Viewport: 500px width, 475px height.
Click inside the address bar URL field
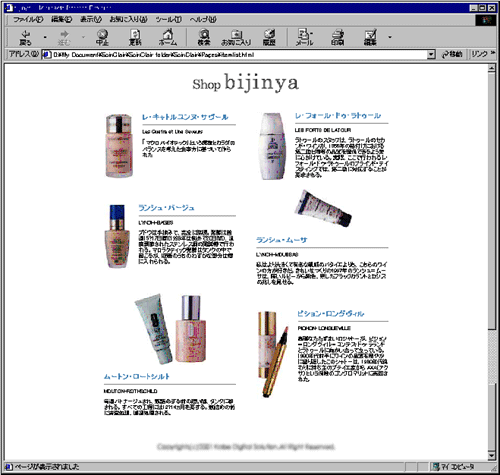[x=238, y=54]
